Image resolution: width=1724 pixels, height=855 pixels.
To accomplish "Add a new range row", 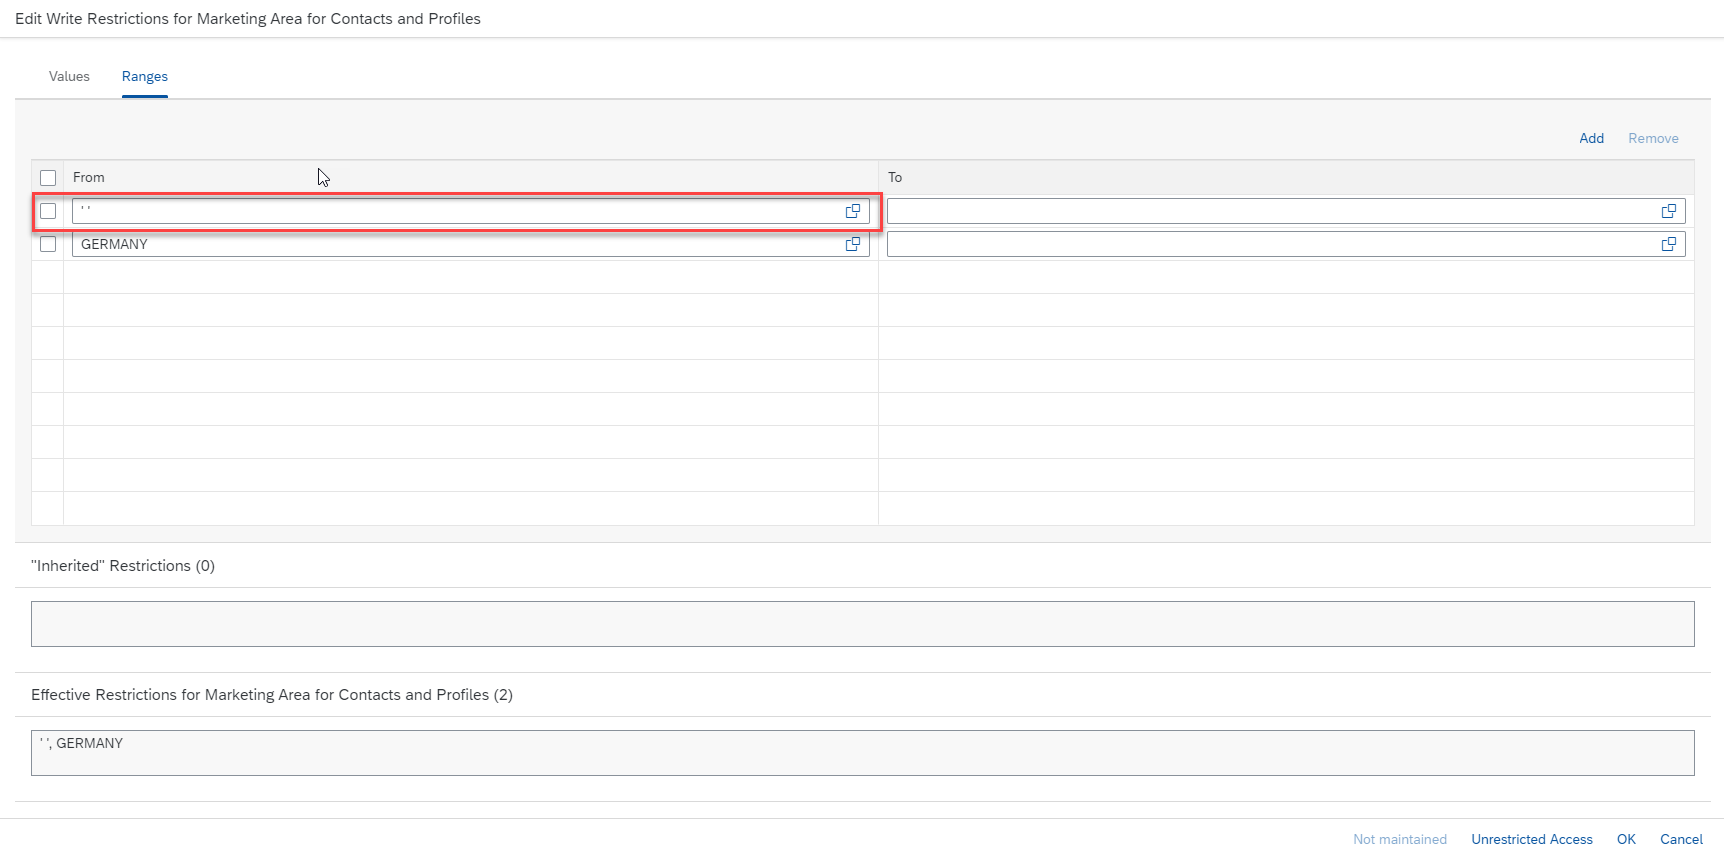I will (x=1591, y=138).
